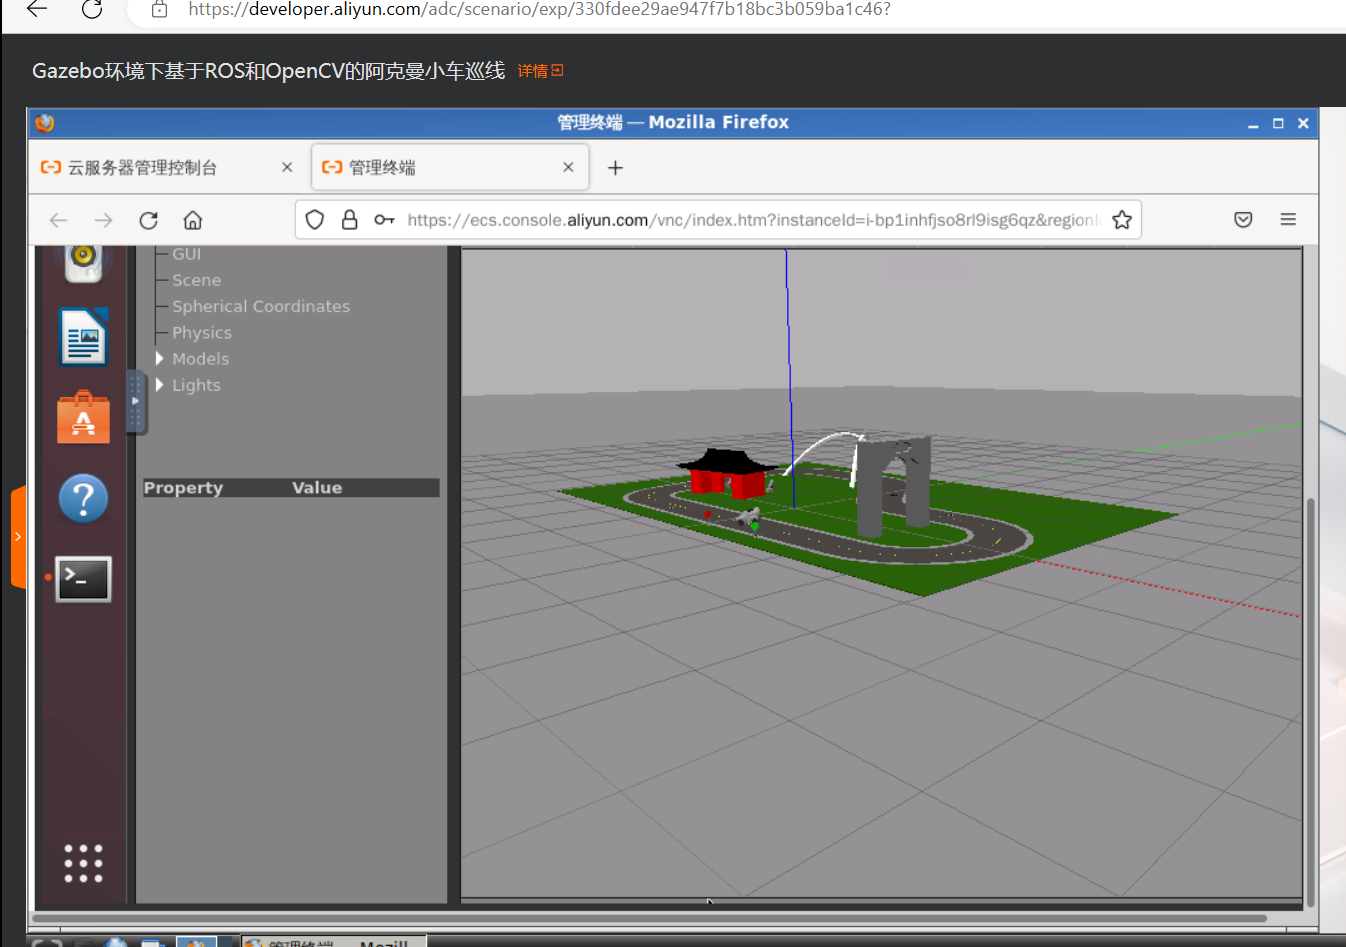This screenshot has height=947, width=1346.
Task: Open the Help icon in dock
Action: pos(83,498)
